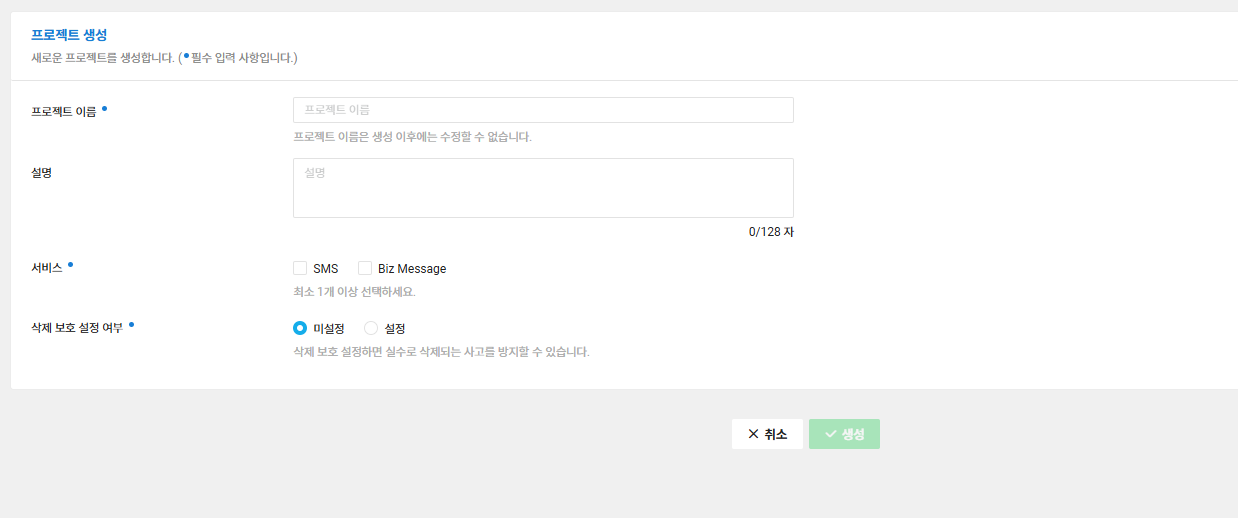Choose the 설정 deletion protection radio

pyautogui.click(x=371, y=328)
